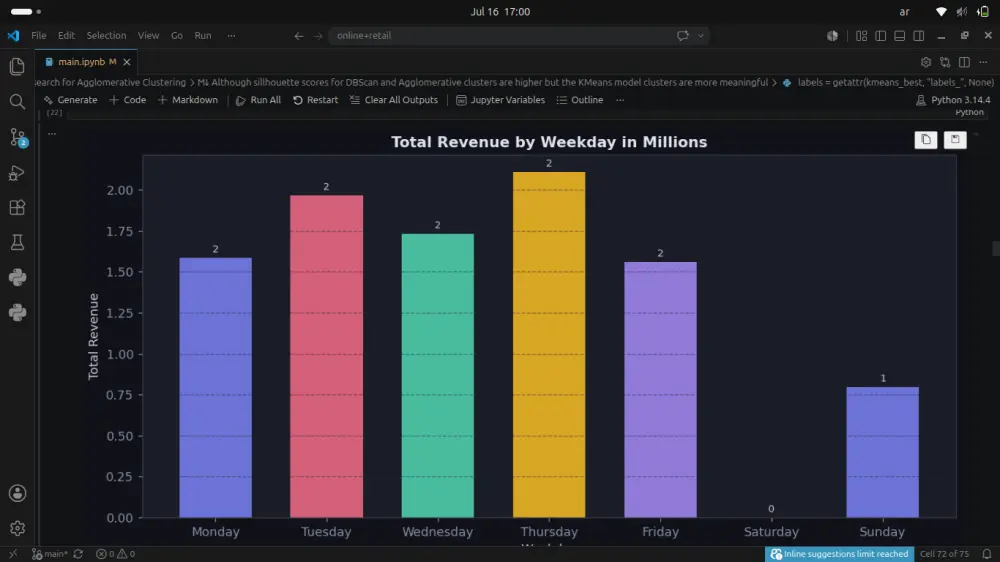Open the notebook diff/changes icon

click(x=945, y=62)
